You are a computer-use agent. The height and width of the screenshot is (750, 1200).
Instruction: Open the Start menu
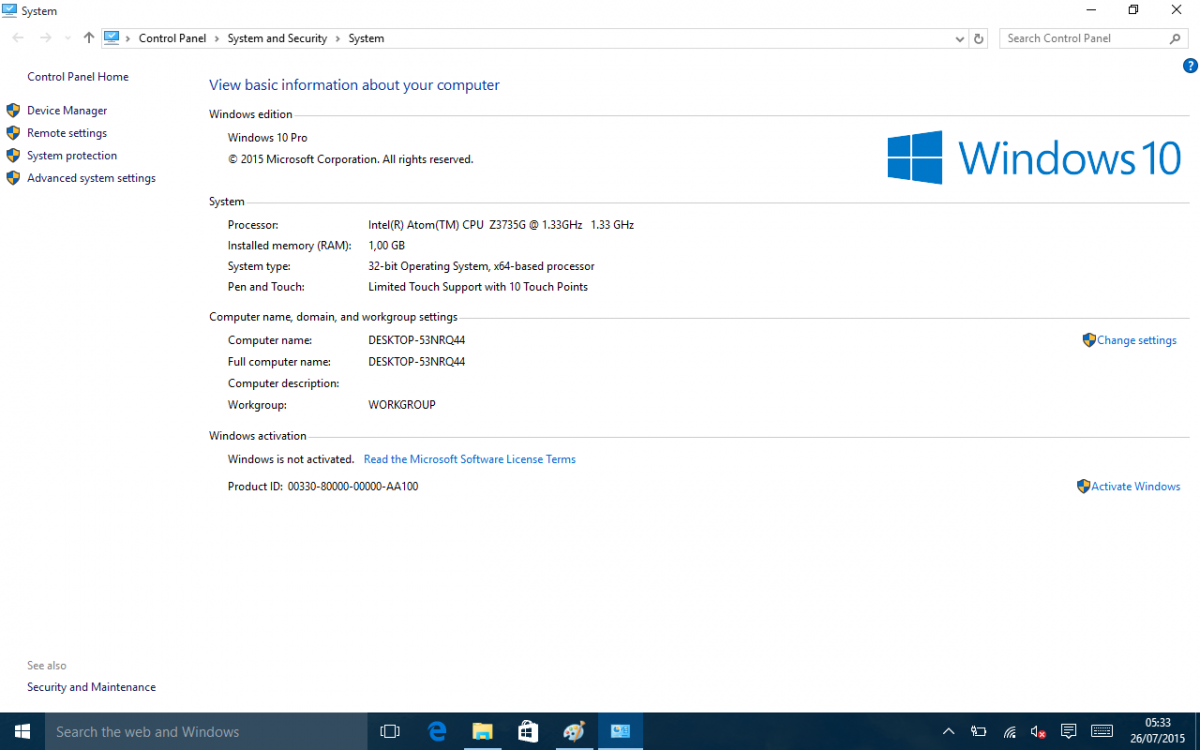tap(22, 731)
